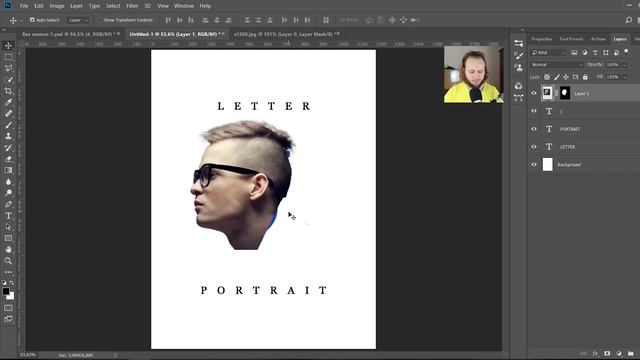Select the Clone Stamp tool

click(x=8, y=136)
